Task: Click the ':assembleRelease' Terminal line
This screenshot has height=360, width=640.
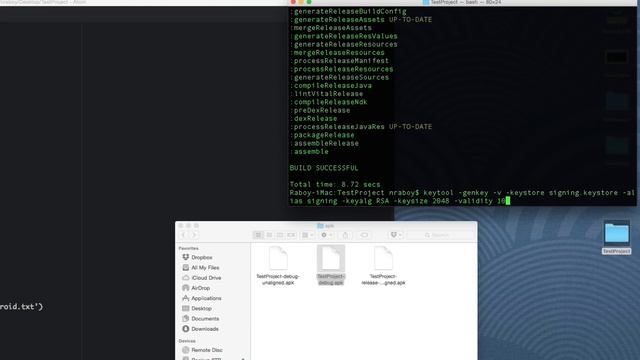Action: 324,143
